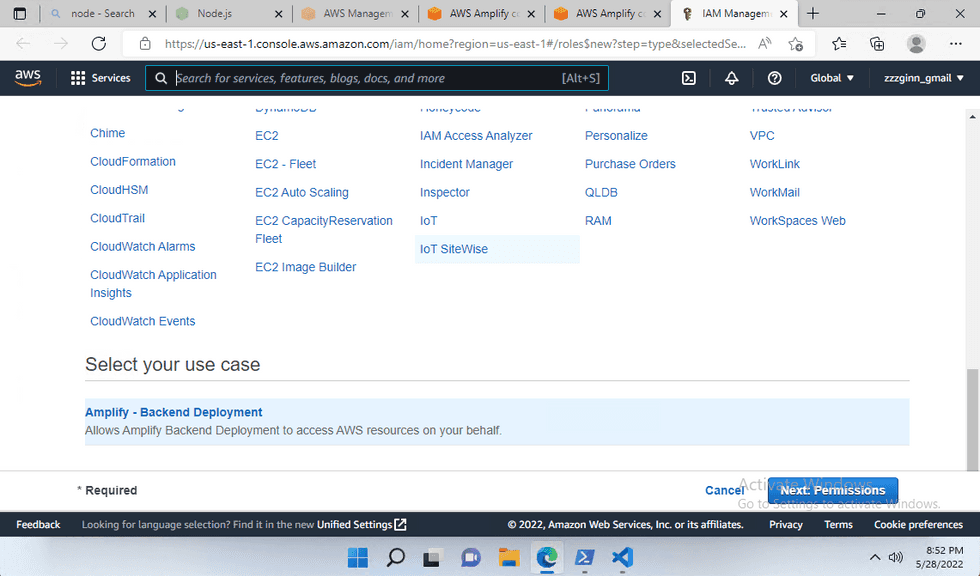This screenshot has height=576, width=980.
Task: Click the page vertical scrollbar thumb
Action: pyautogui.click(x=972, y=419)
